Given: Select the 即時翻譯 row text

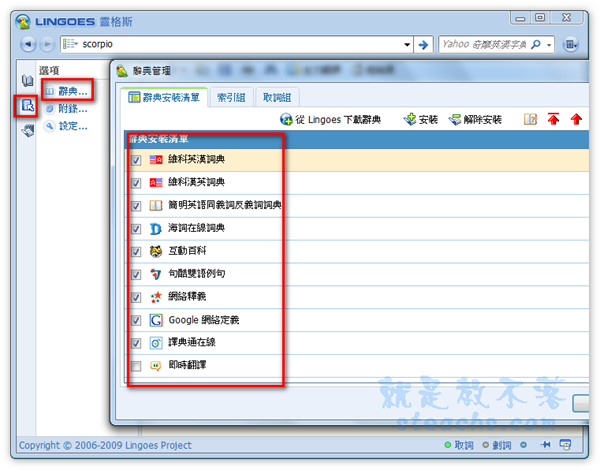Looking at the screenshot, I should pyautogui.click(x=187, y=365).
